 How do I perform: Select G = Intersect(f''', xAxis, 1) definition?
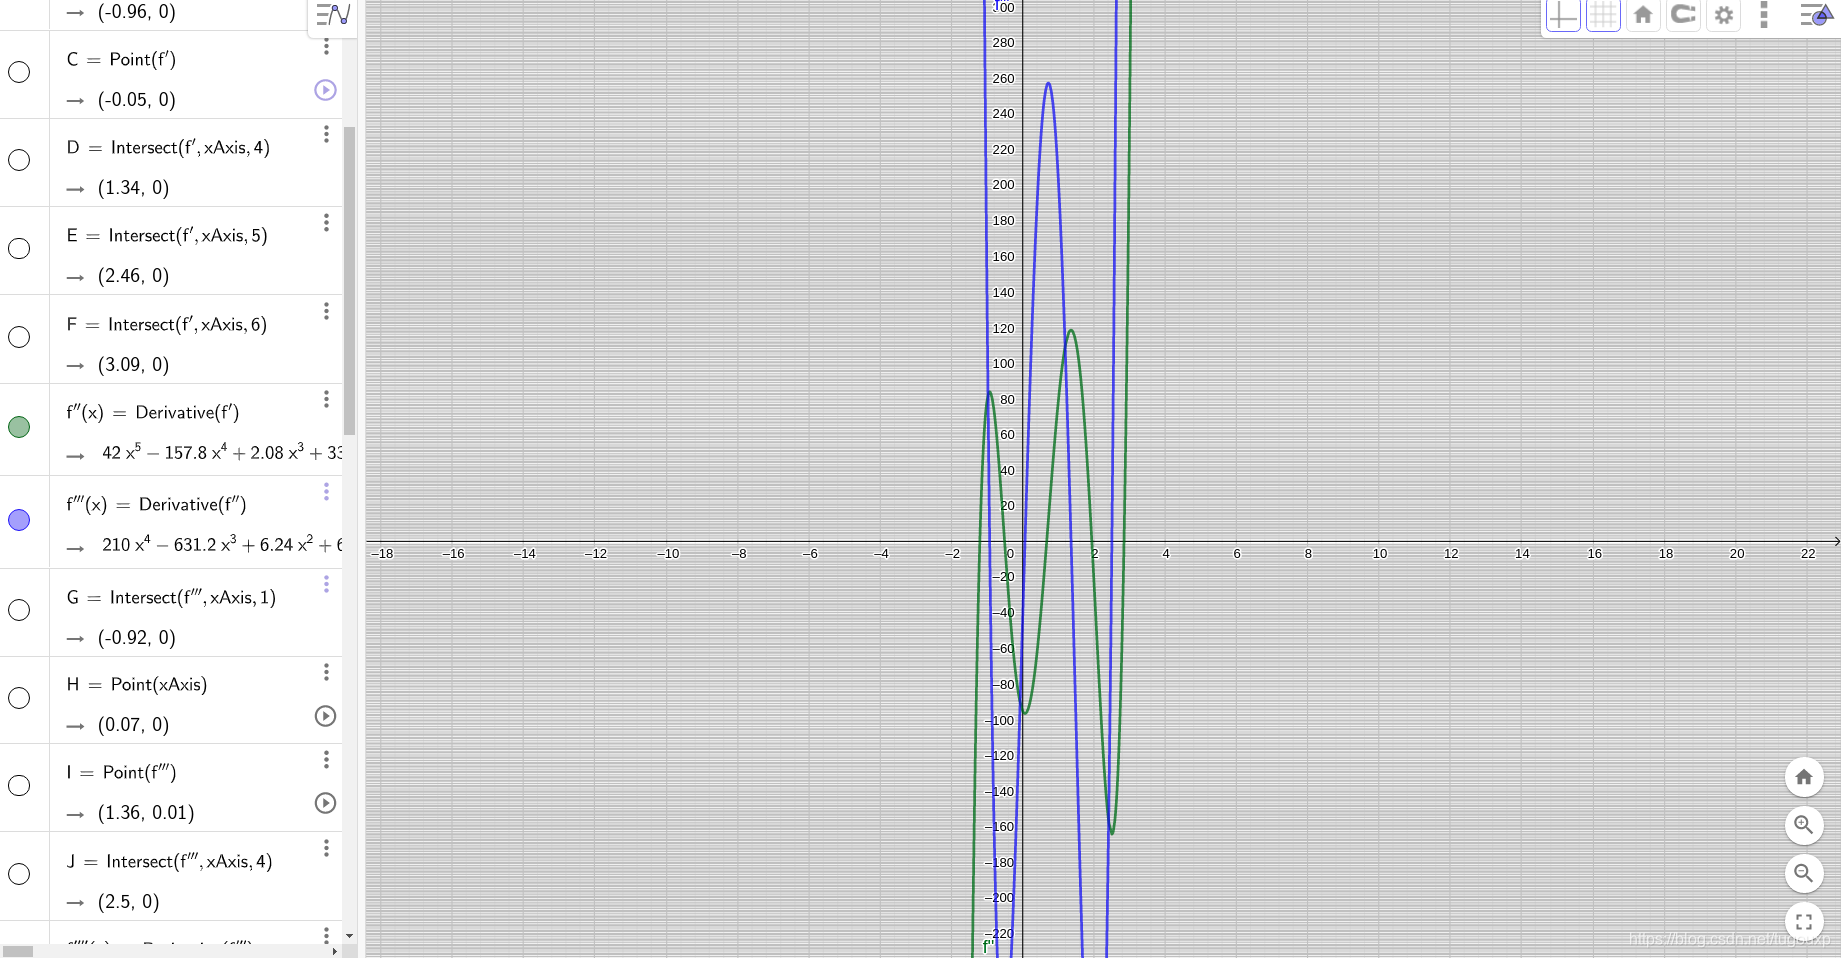pos(171,598)
